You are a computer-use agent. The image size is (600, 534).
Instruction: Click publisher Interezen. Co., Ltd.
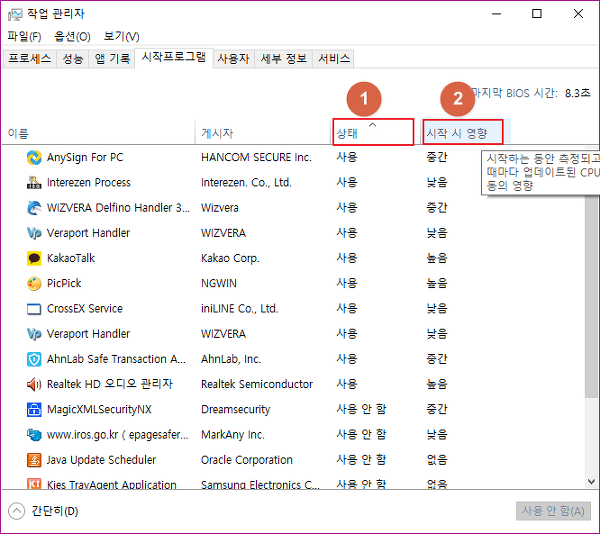pyautogui.click(x=246, y=183)
